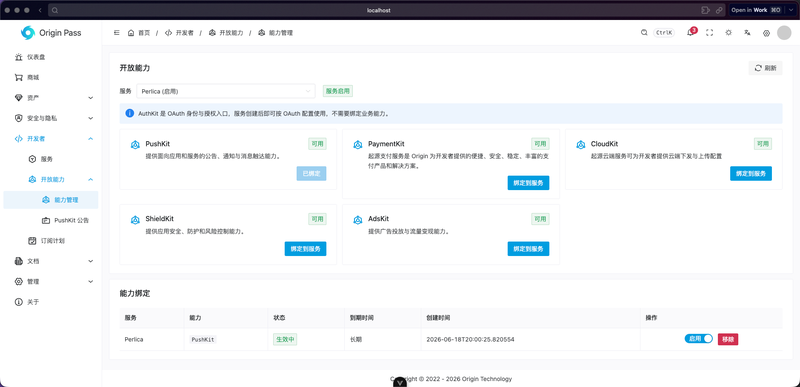Open notifications bell with red badge
Image resolution: width=800 pixels, height=387 pixels.
click(x=691, y=33)
